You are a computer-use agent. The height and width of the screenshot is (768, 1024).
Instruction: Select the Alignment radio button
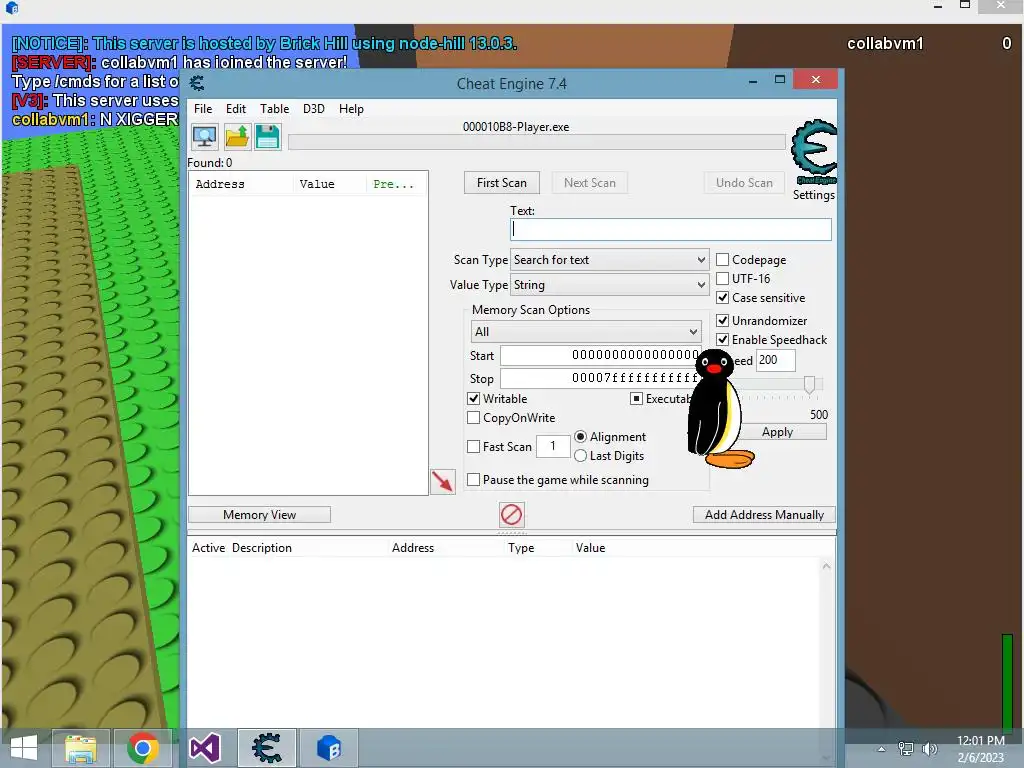580,437
